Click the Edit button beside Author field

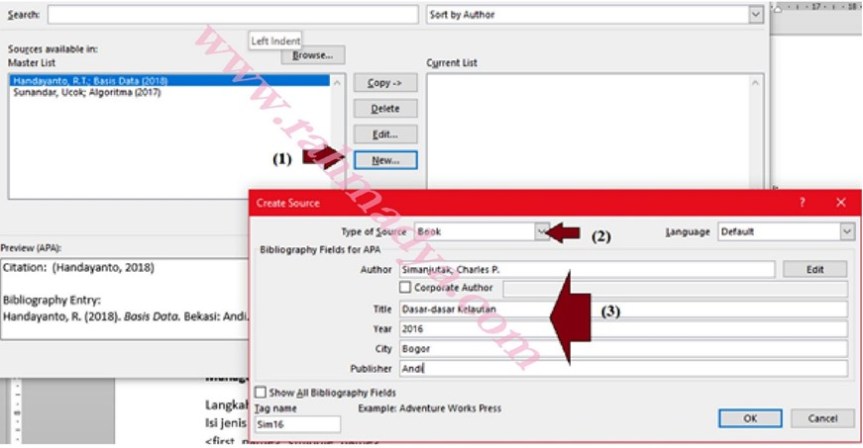point(814,269)
